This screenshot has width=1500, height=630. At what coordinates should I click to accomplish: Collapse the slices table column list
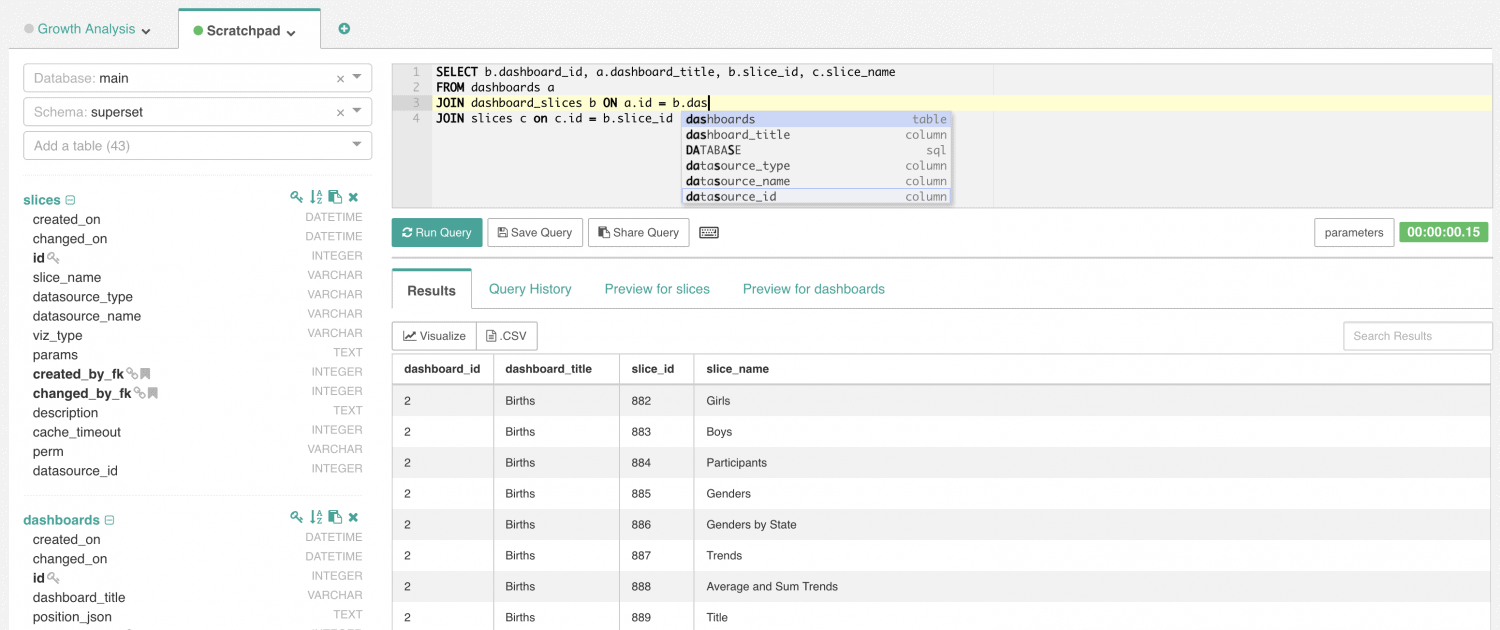[70, 200]
